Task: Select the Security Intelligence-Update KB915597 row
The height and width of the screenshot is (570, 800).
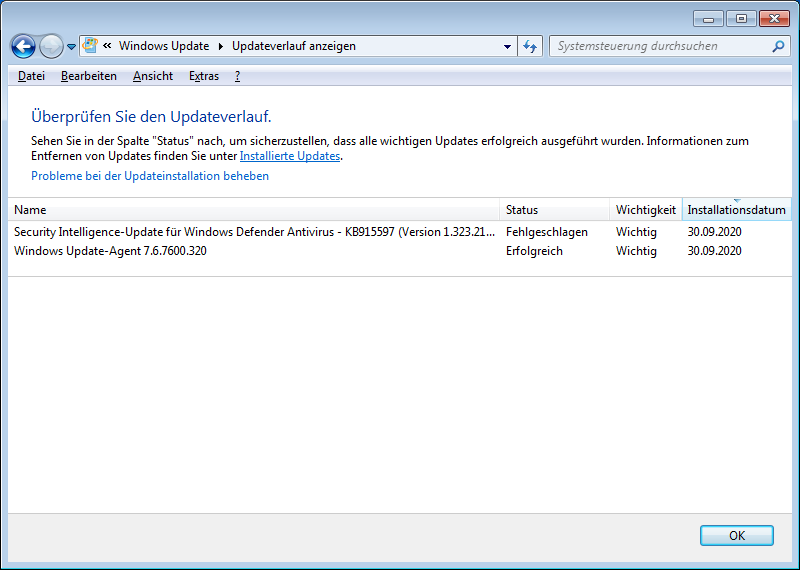Action: tap(399, 232)
